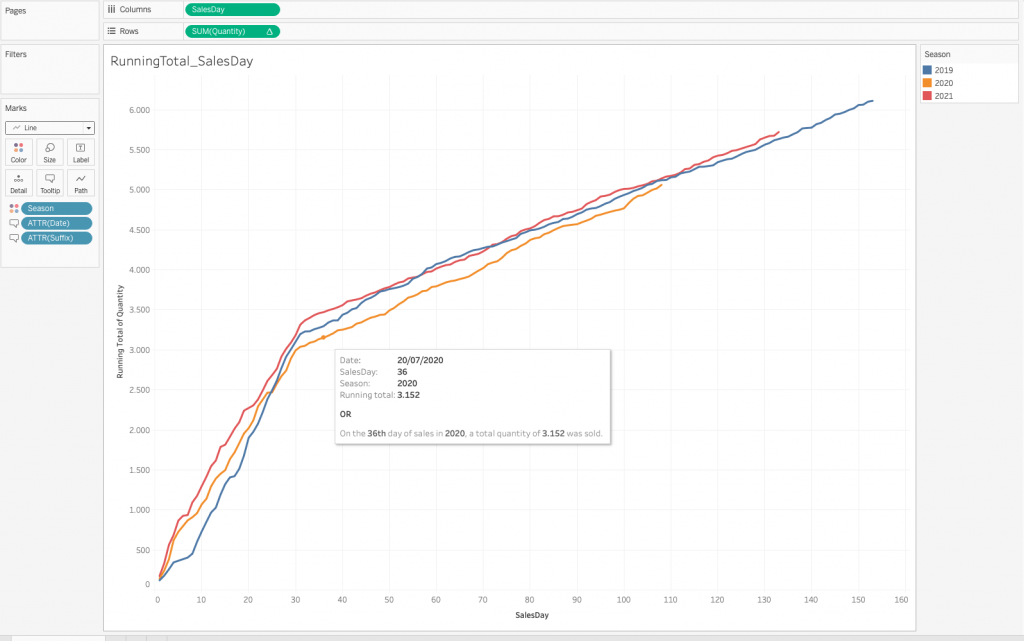This screenshot has width=1024, height=641.
Task: Open the Tooltip editor button
Action: pos(50,182)
